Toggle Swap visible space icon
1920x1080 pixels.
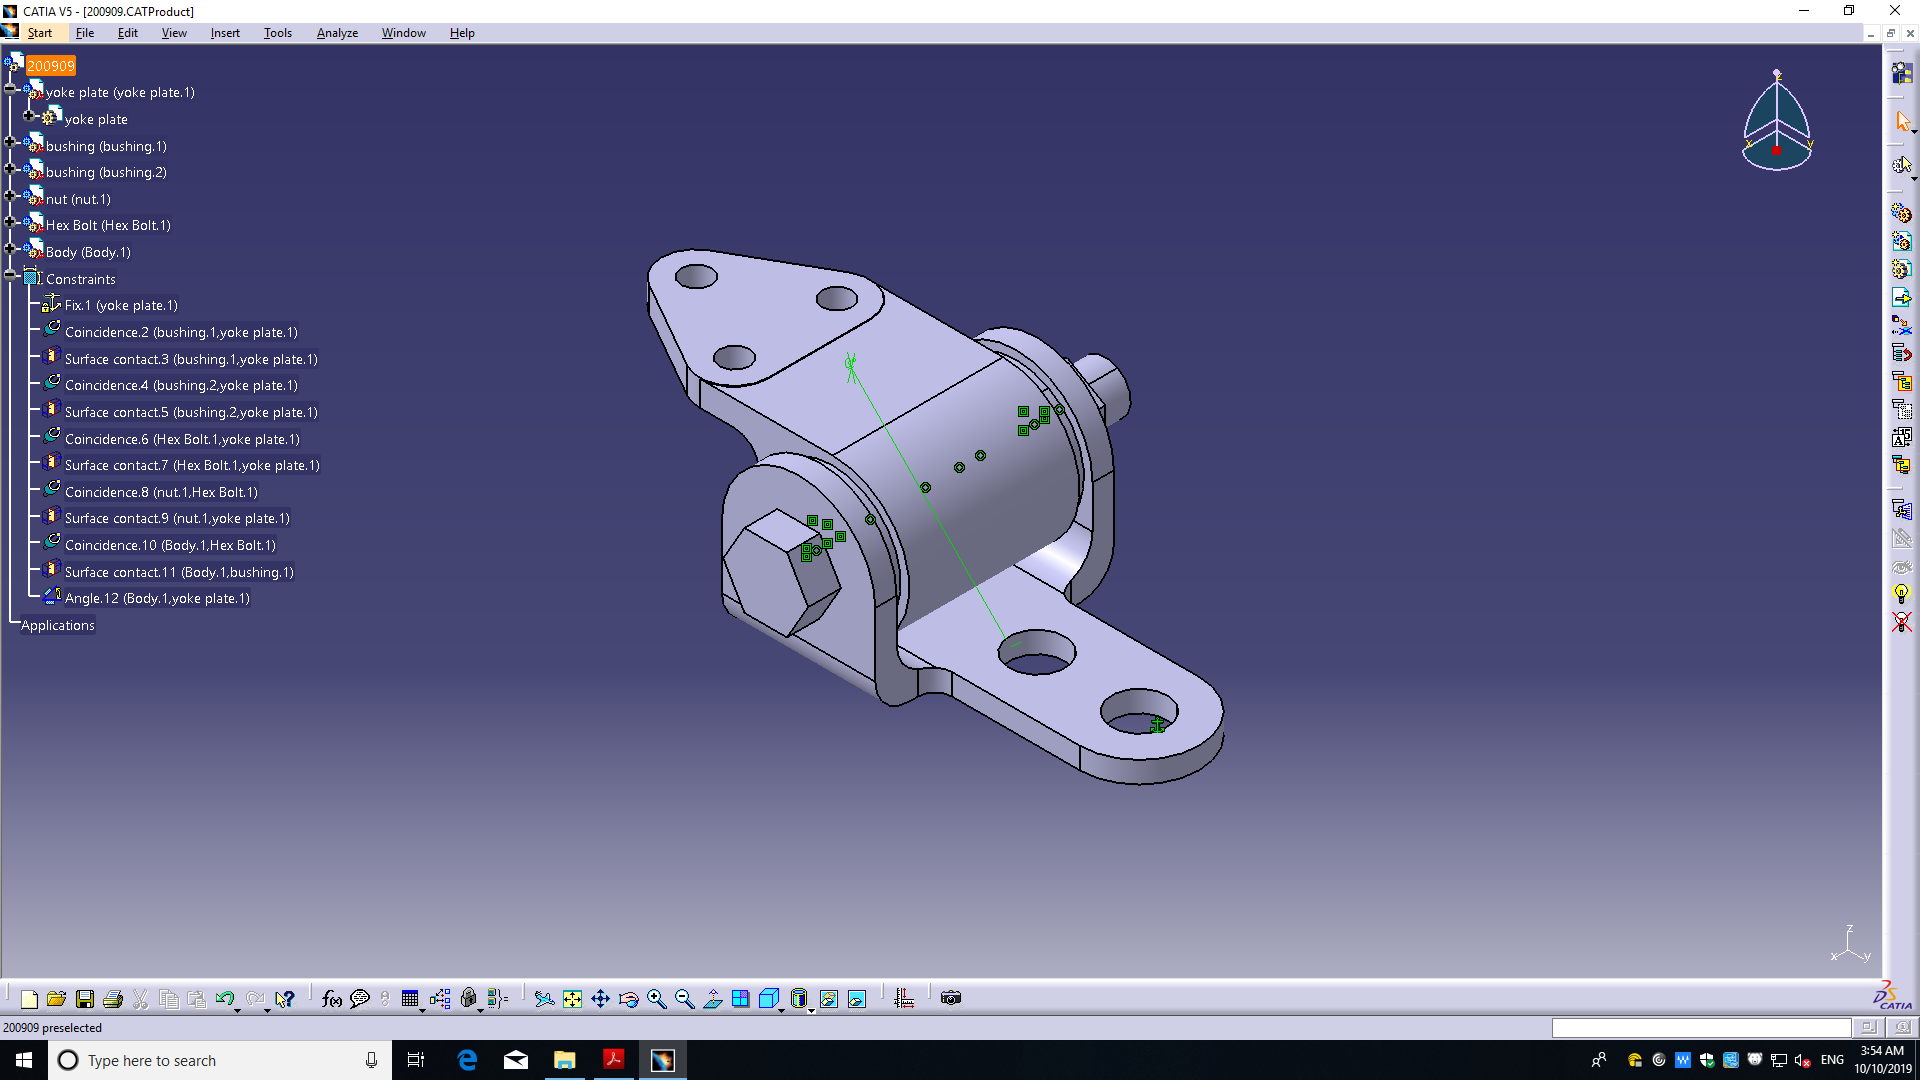pos(857,999)
